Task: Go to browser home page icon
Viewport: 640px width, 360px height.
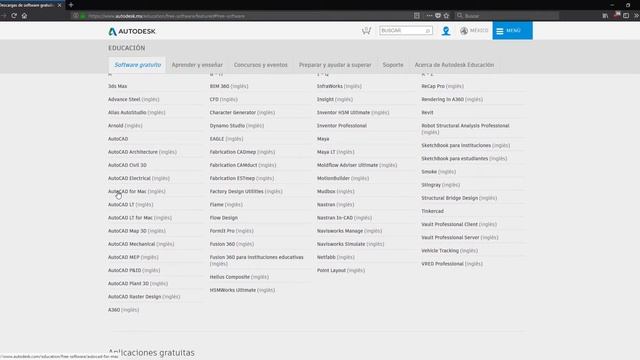Action: pyautogui.click(x=24, y=16)
